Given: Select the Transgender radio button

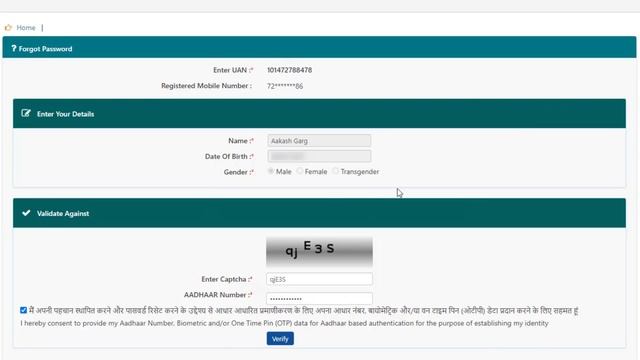Looking at the screenshot, I should coord(336,171).
